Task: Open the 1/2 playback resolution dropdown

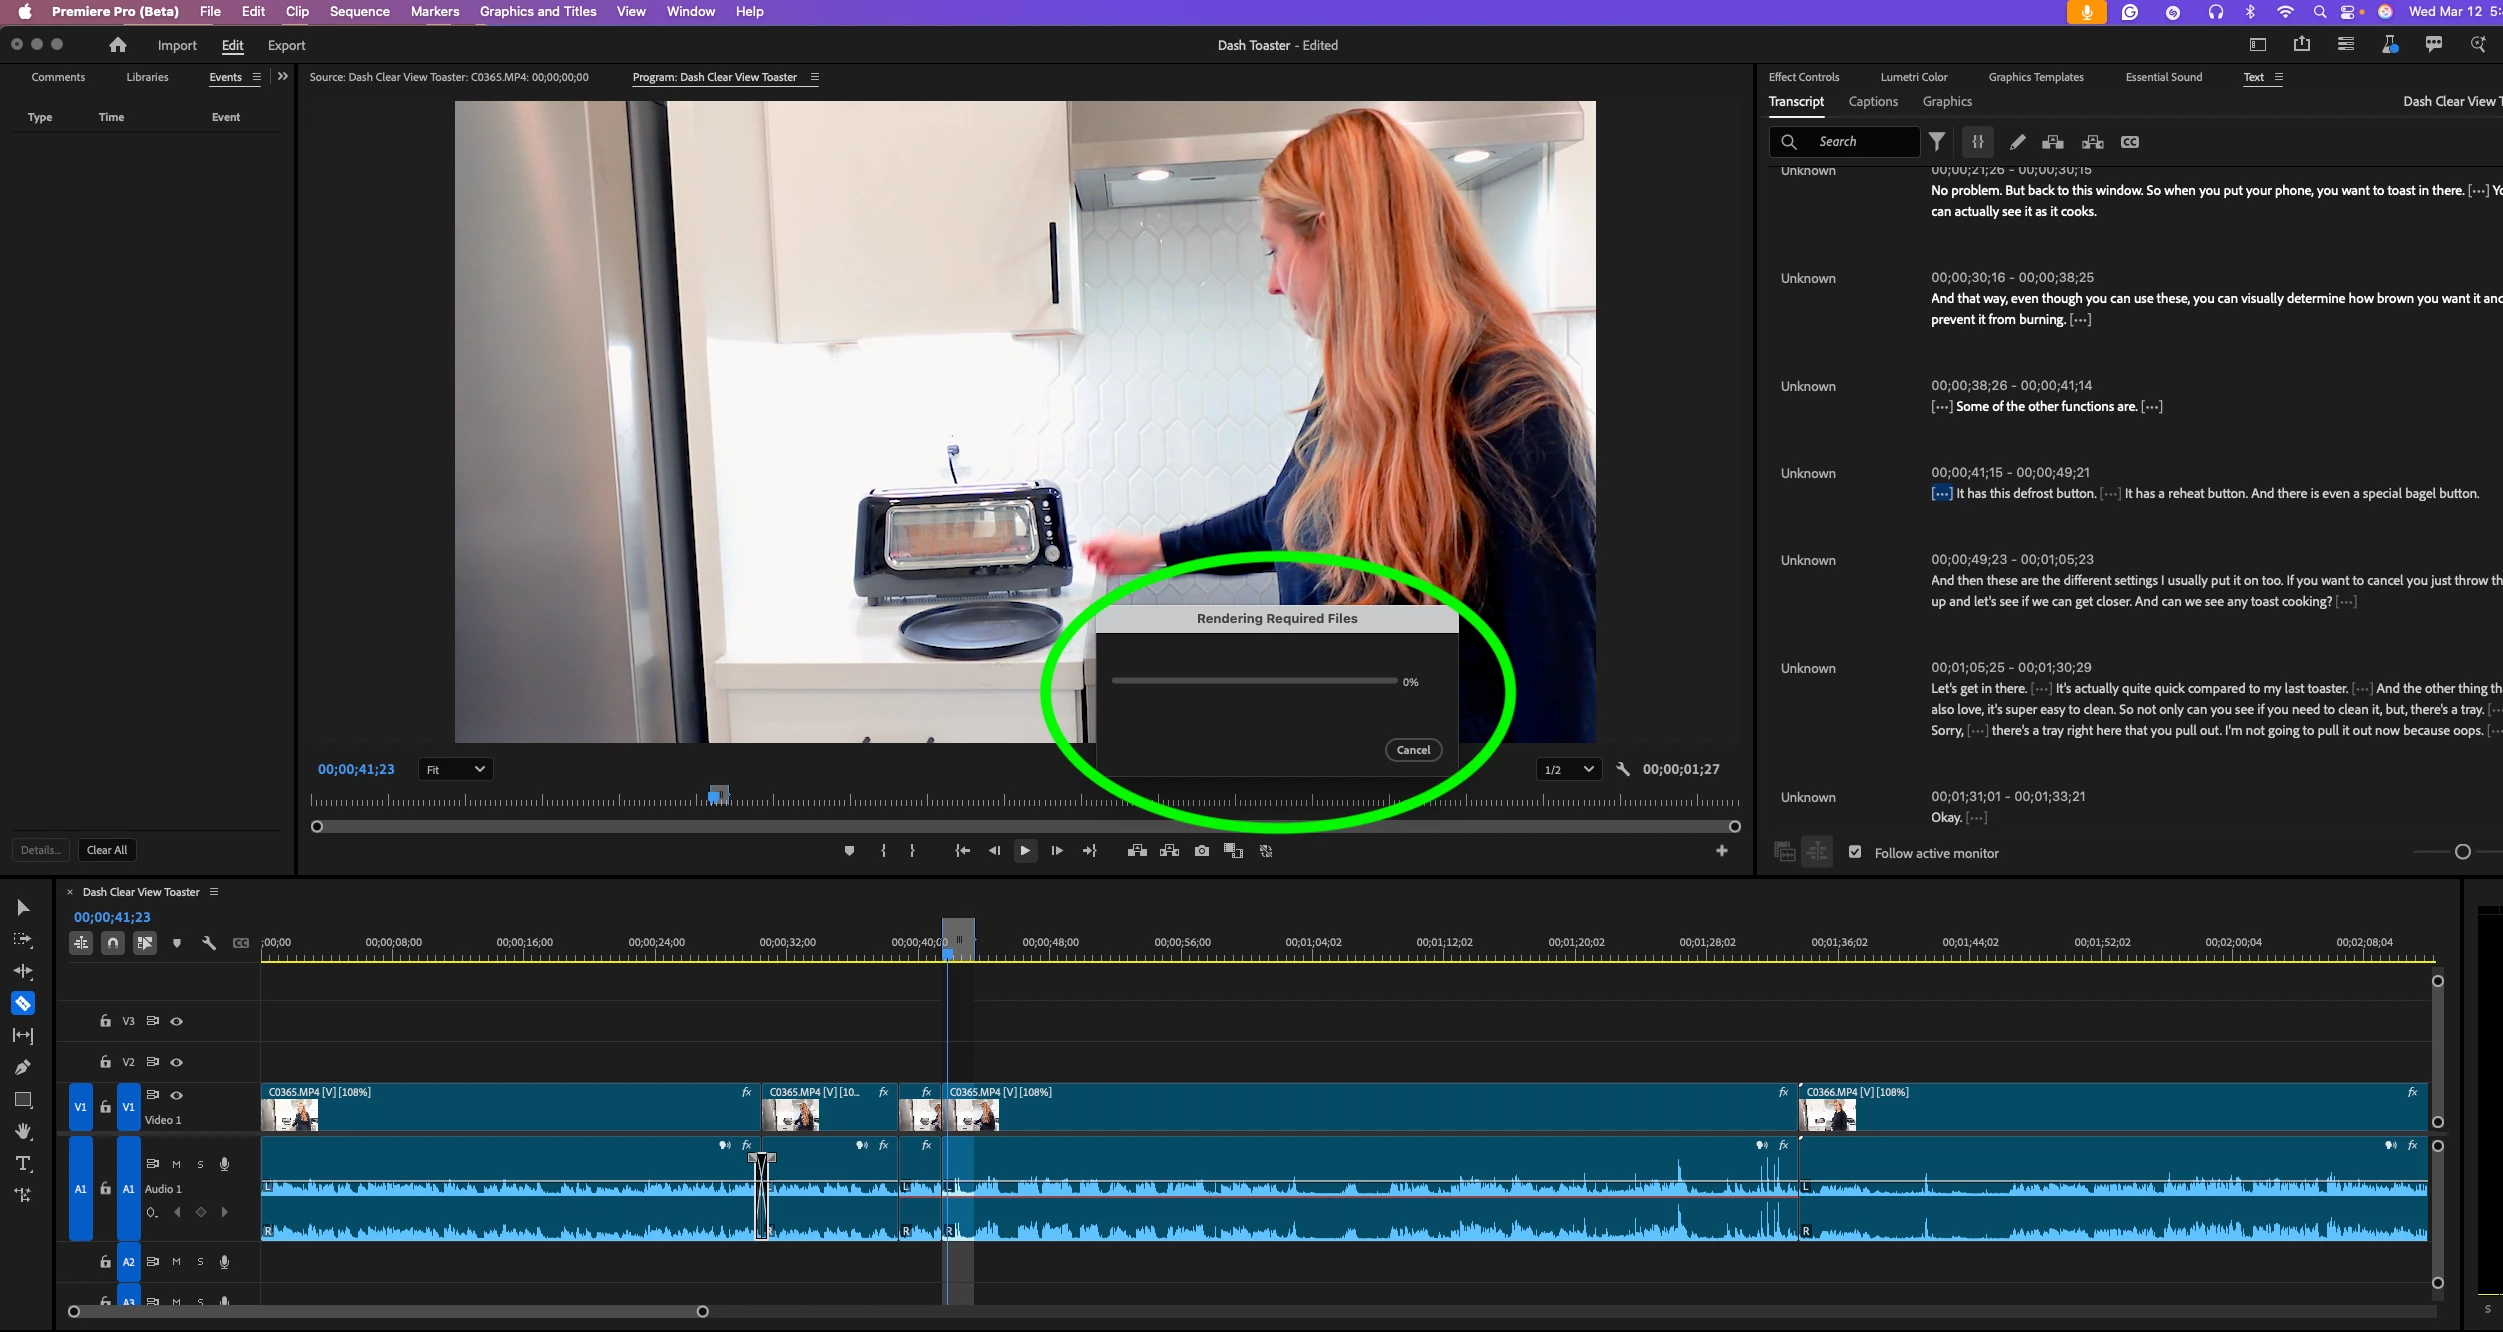Action: (1568, 769)
